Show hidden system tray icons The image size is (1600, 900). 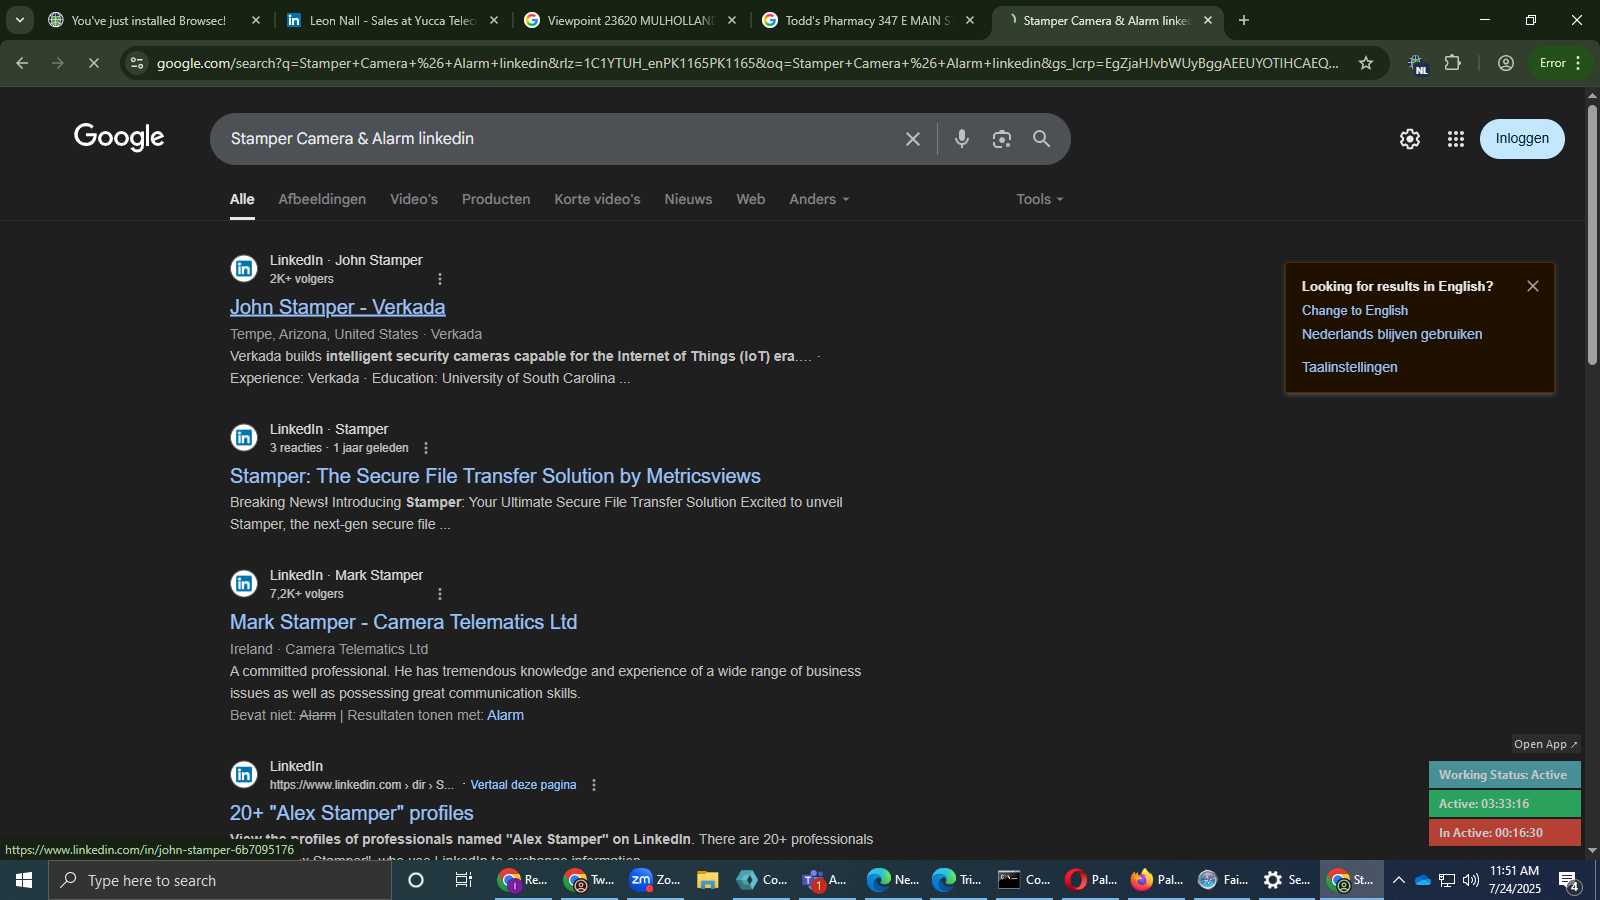click(x=1398, y=880)
